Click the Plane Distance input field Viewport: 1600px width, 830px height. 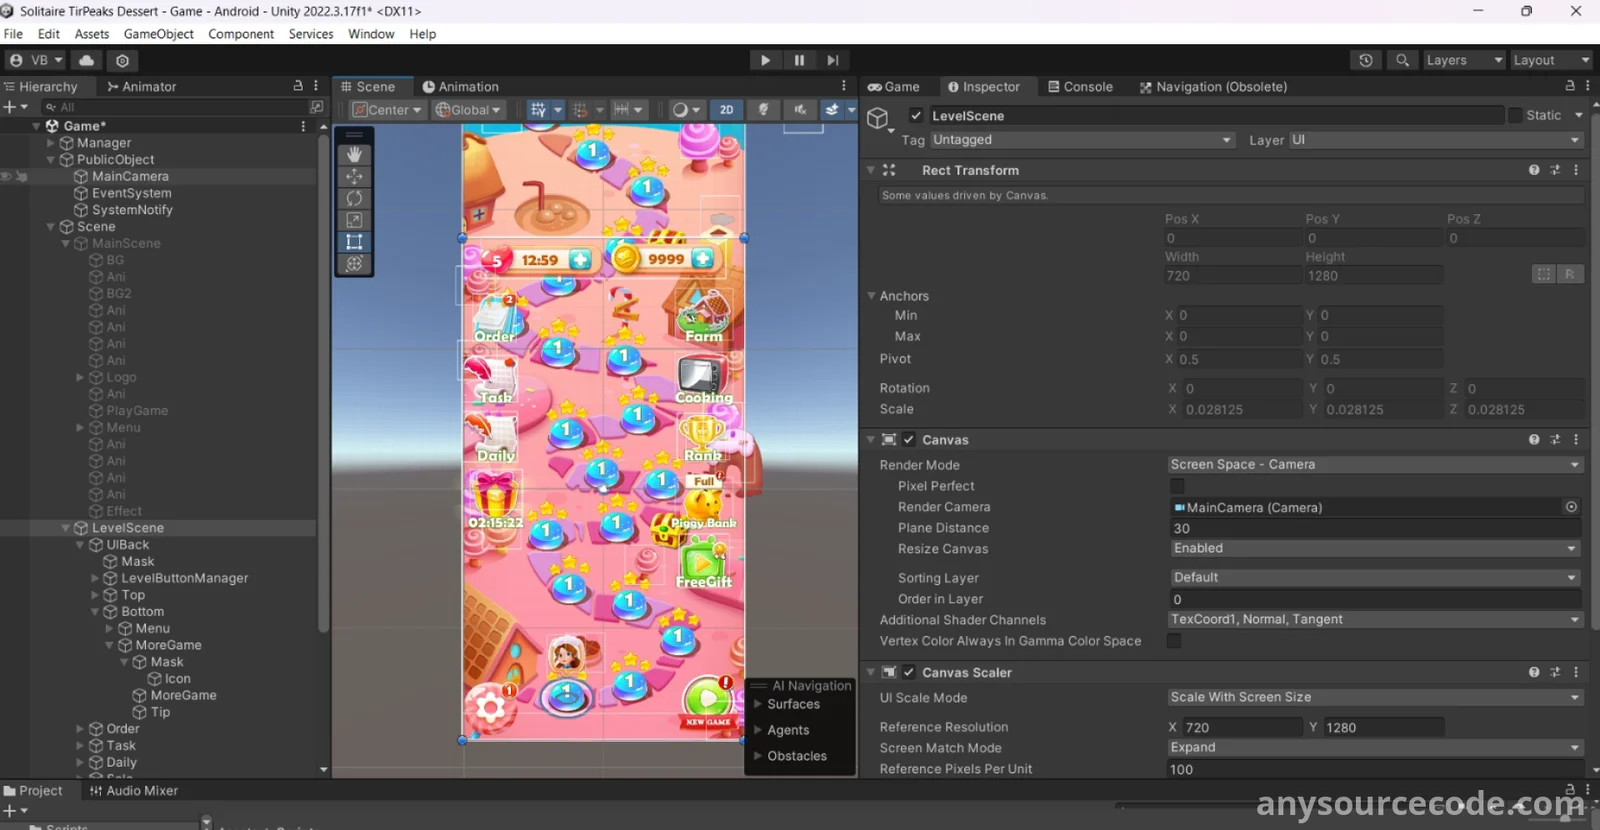click(x=1374, y=528)
